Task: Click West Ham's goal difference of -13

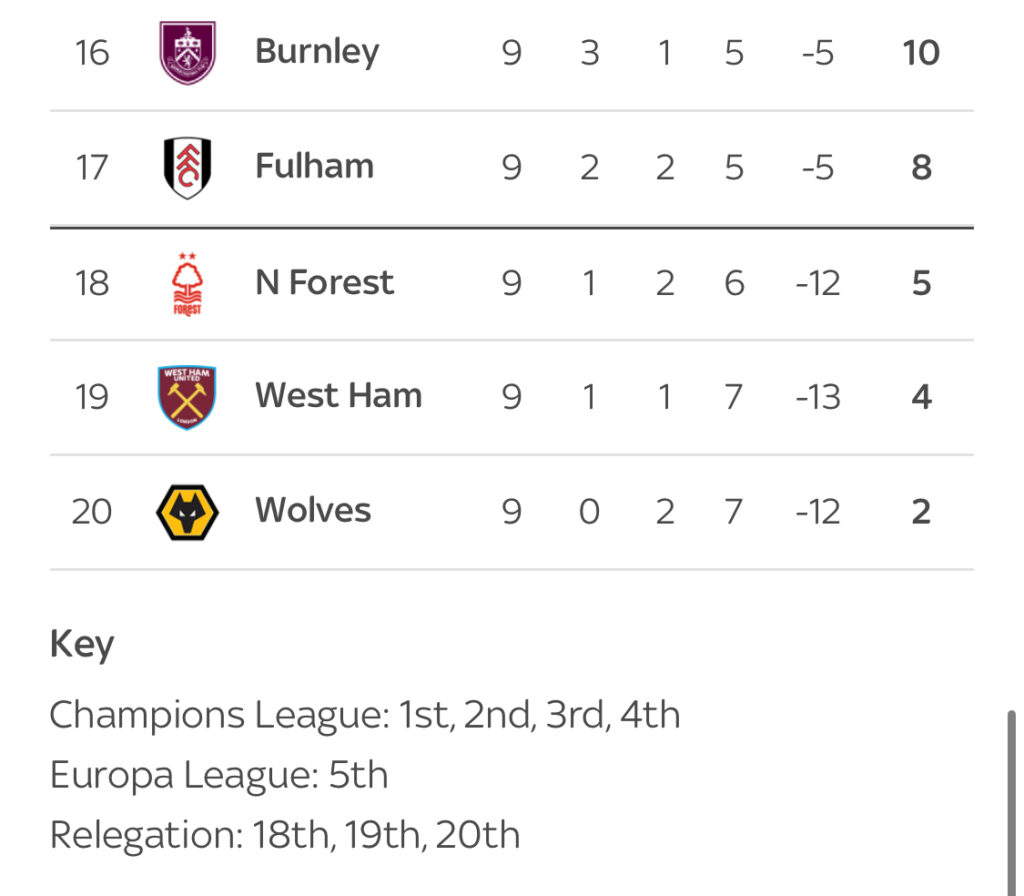Action: click(x=817, y=397)
